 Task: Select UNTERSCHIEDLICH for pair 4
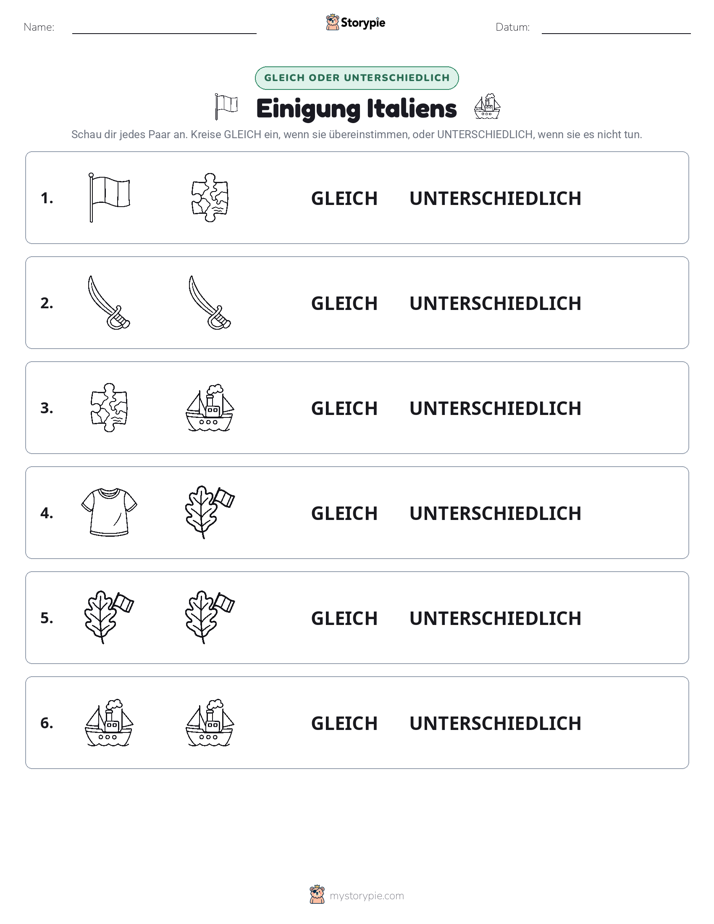(495, 513)
